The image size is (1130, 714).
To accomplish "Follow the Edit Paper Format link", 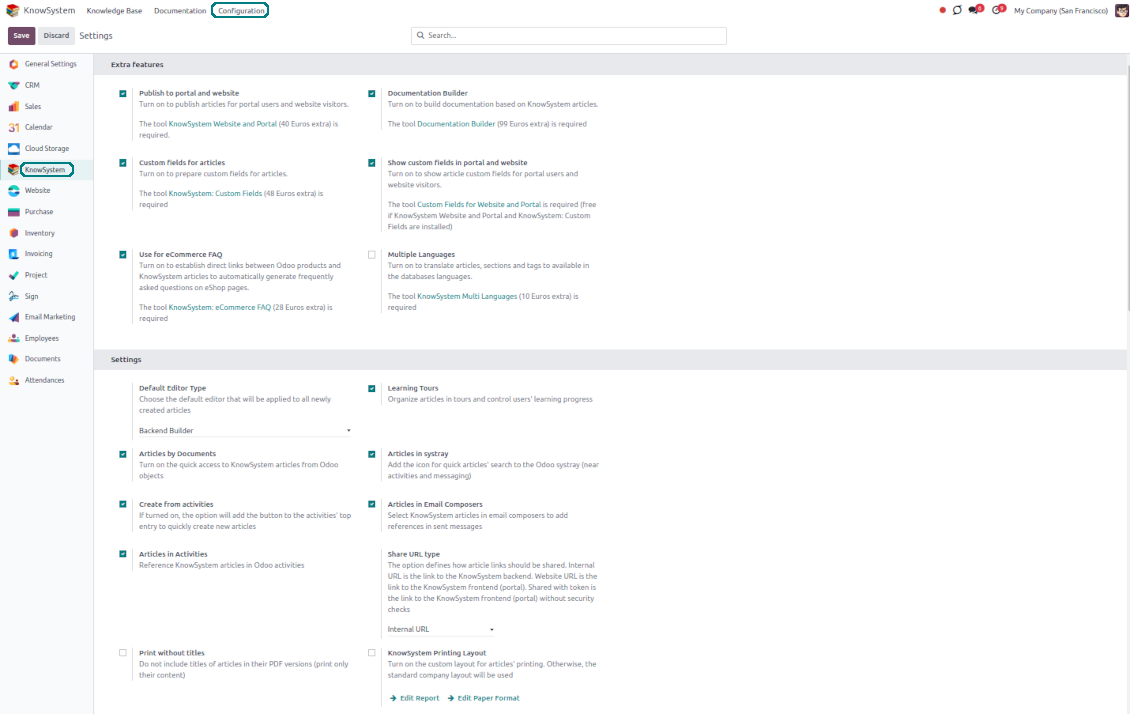I will click(484, 698).
